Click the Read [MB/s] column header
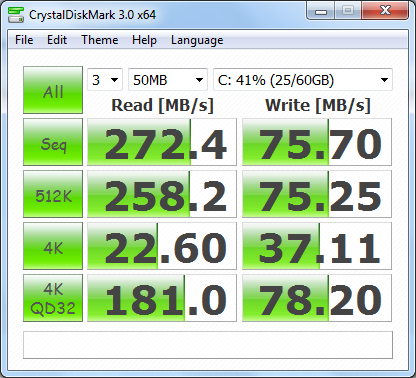The width and height of the screenshot is (416, 378). click(x=162, y=105)
